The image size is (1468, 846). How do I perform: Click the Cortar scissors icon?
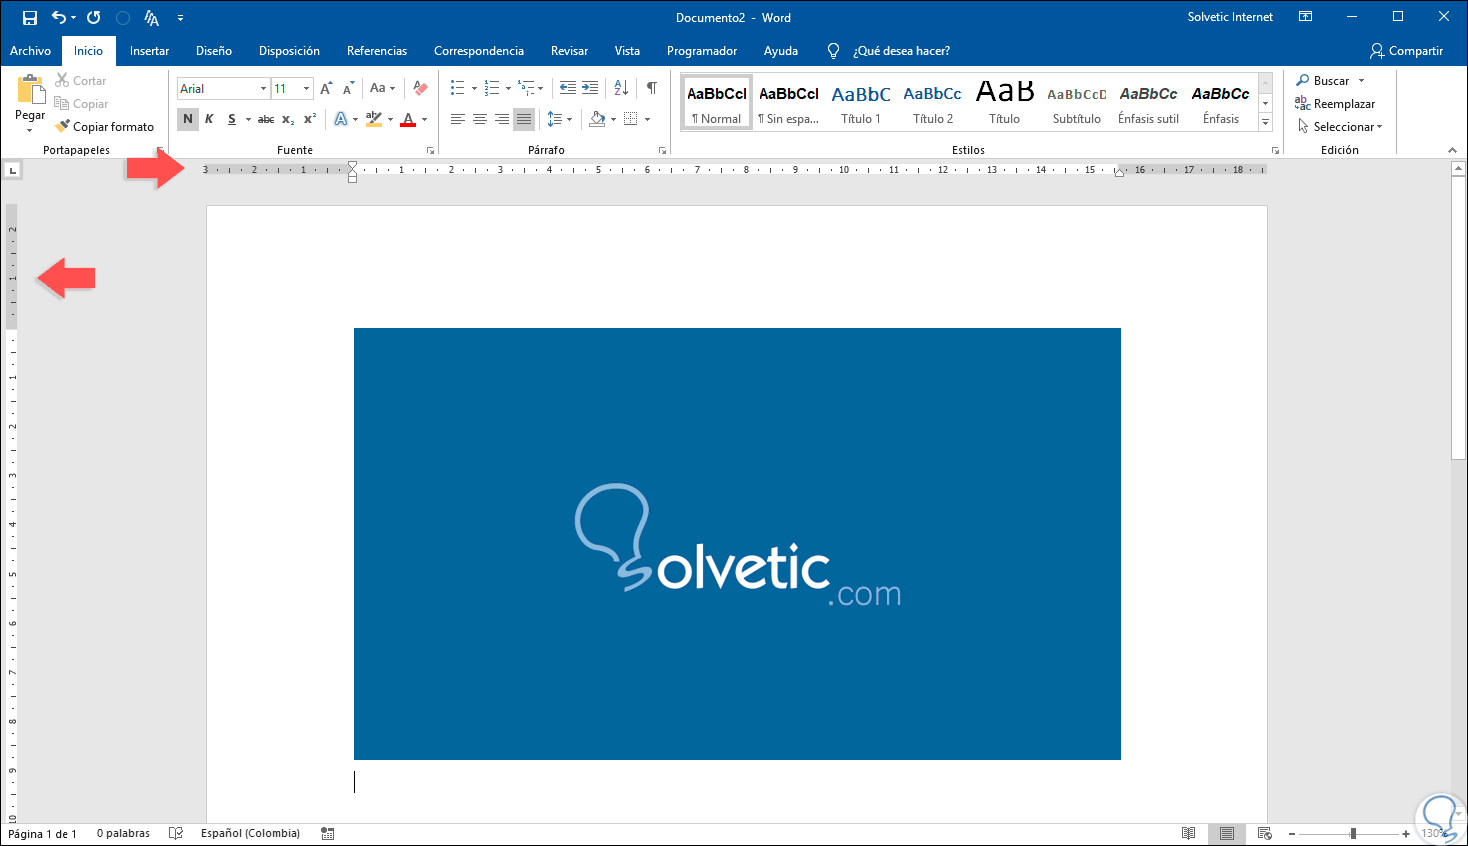(x=62, y=80)
